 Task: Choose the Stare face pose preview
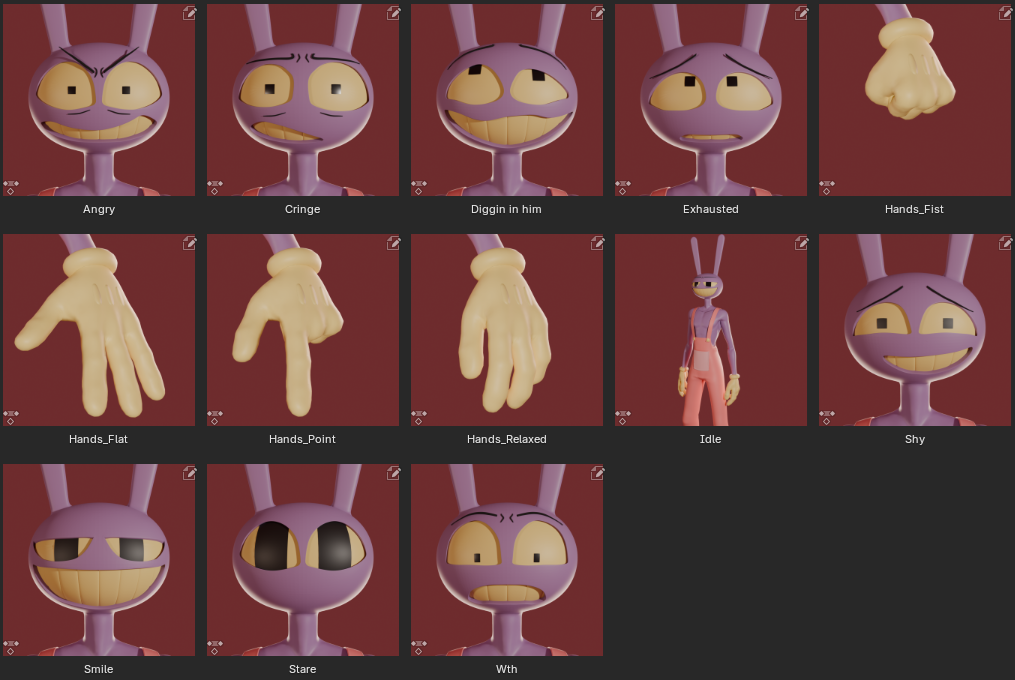tap(303, 560)
